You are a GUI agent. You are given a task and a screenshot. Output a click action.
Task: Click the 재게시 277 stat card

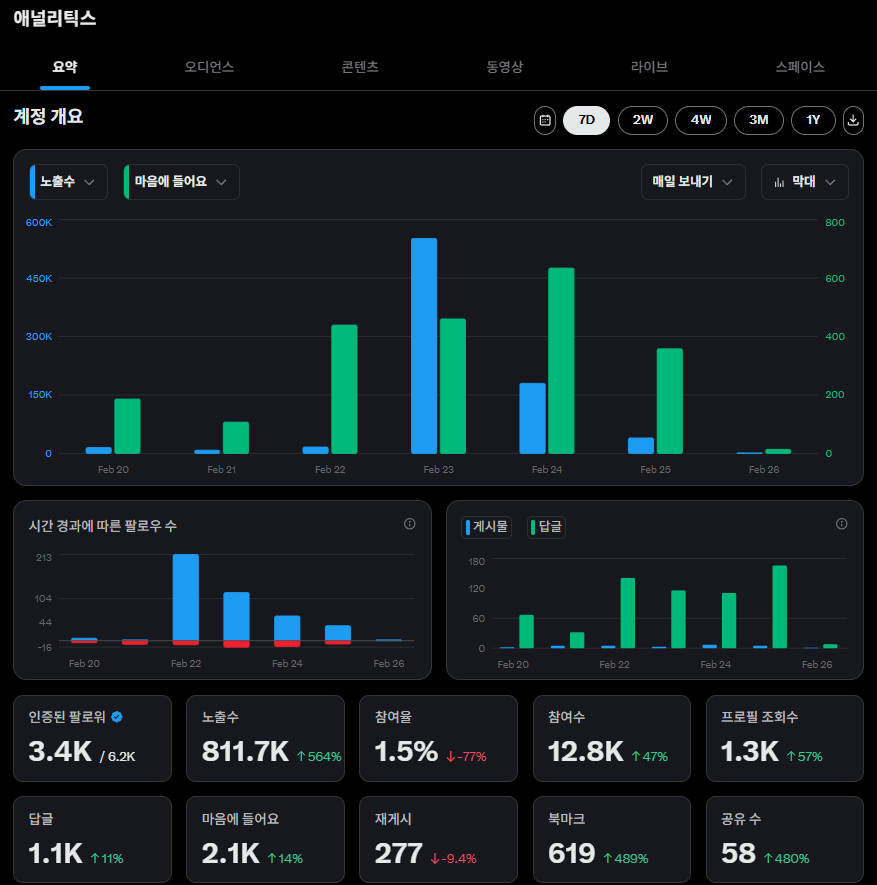pos(438,839)
